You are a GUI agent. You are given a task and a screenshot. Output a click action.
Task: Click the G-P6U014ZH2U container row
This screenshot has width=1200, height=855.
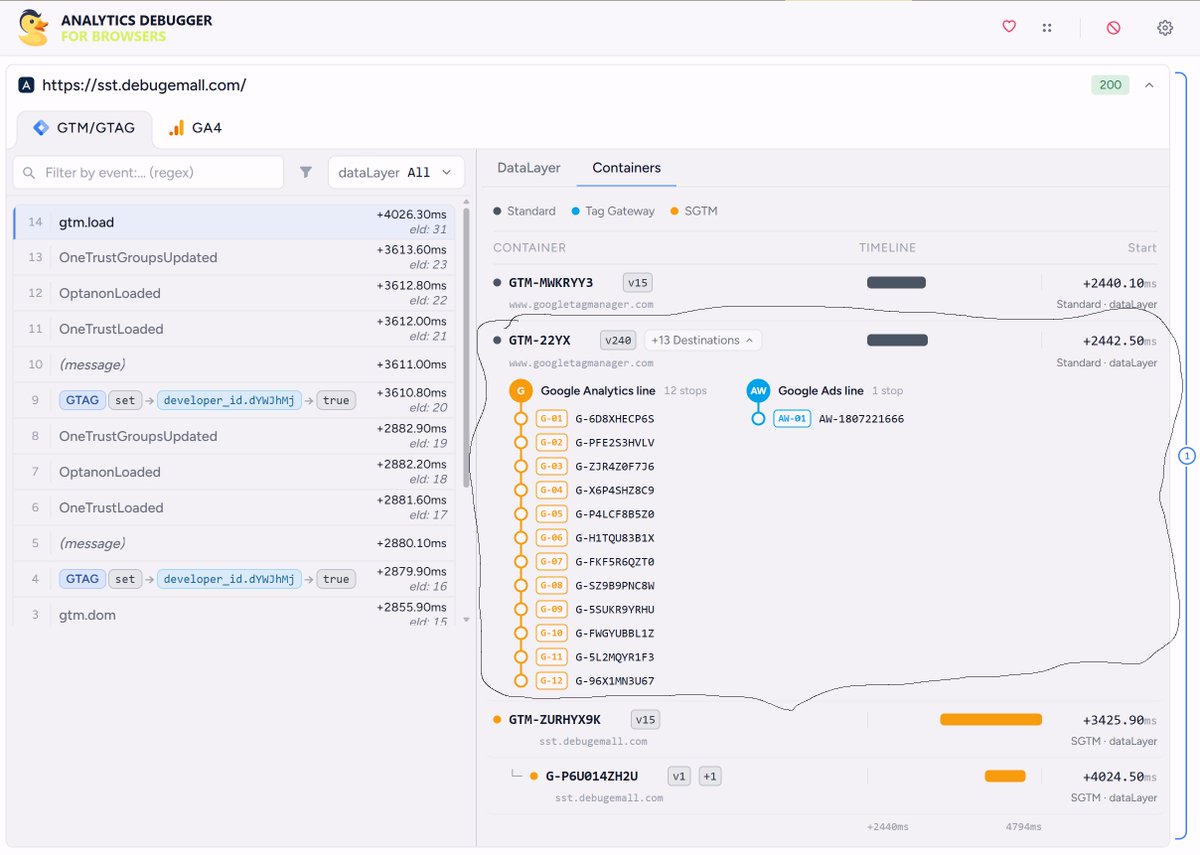click(x=825, y=785)
